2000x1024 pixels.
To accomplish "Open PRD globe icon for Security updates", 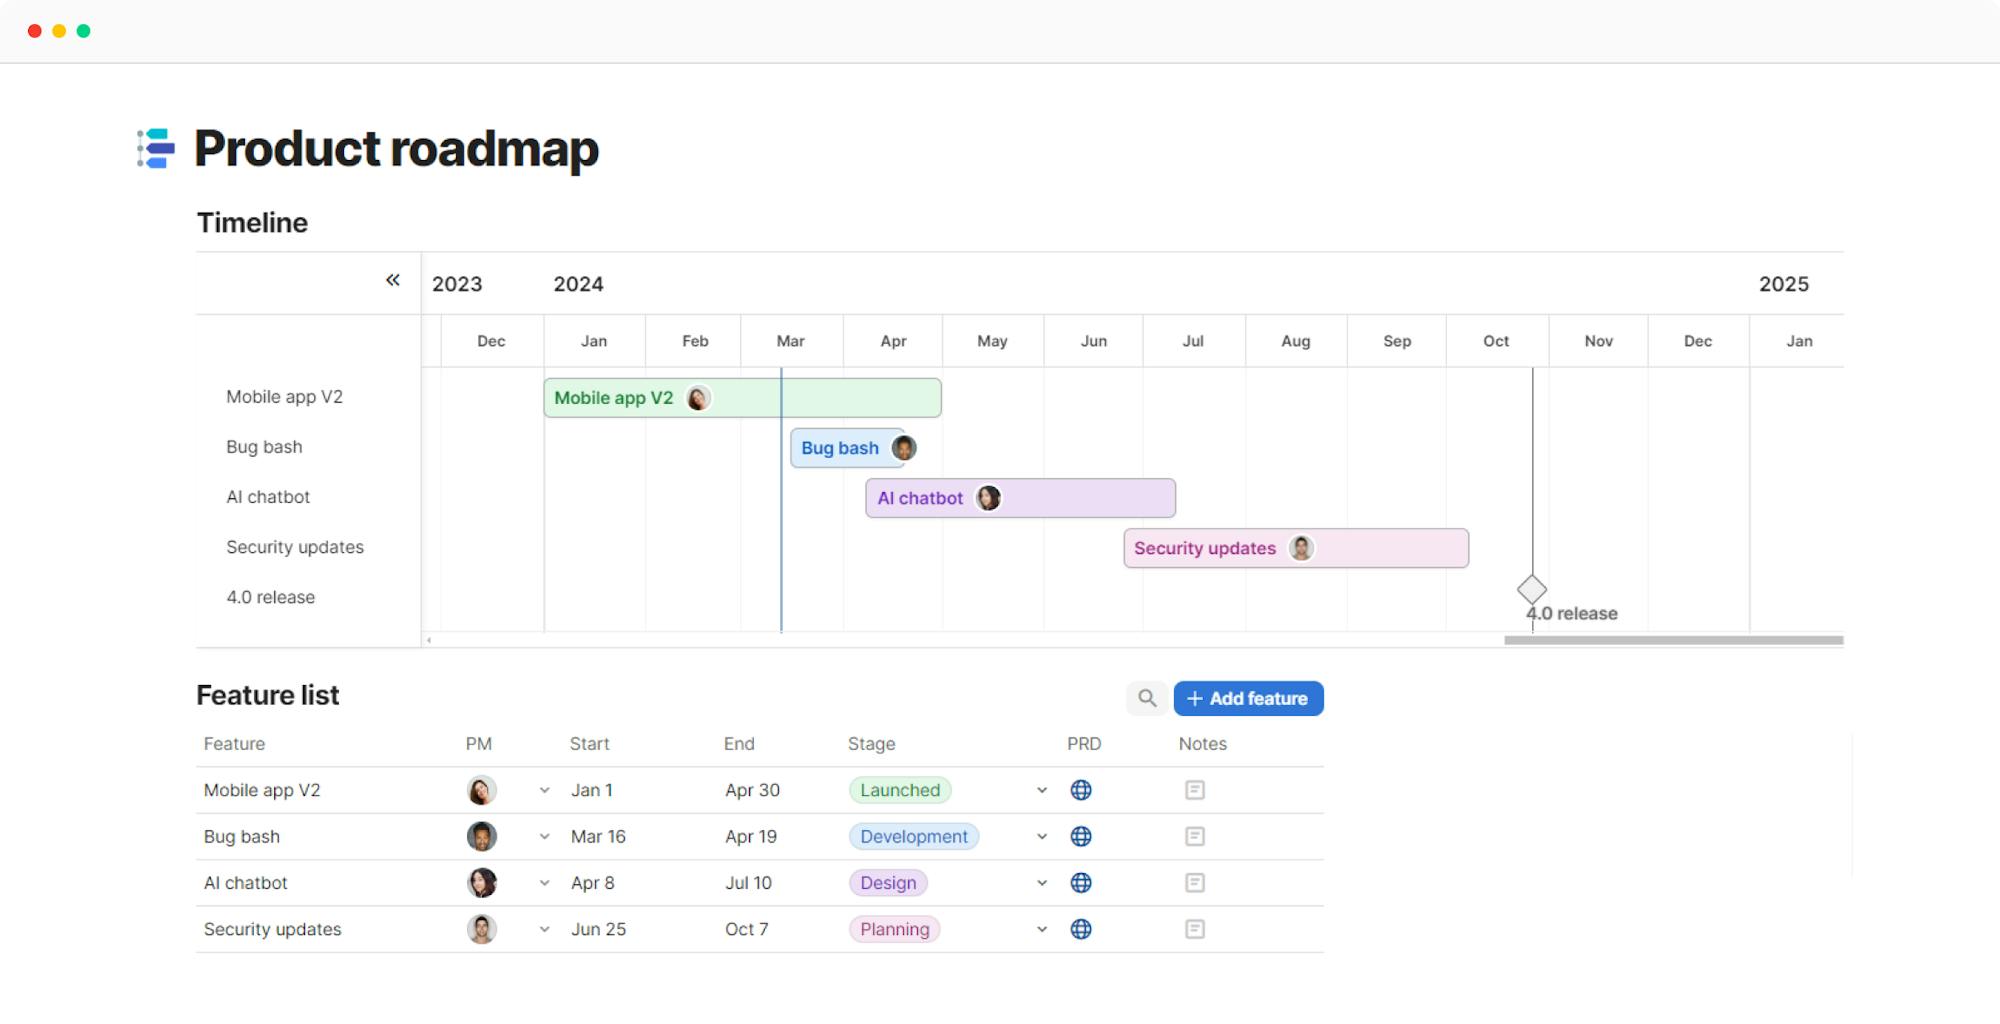I will (1081, 929).
